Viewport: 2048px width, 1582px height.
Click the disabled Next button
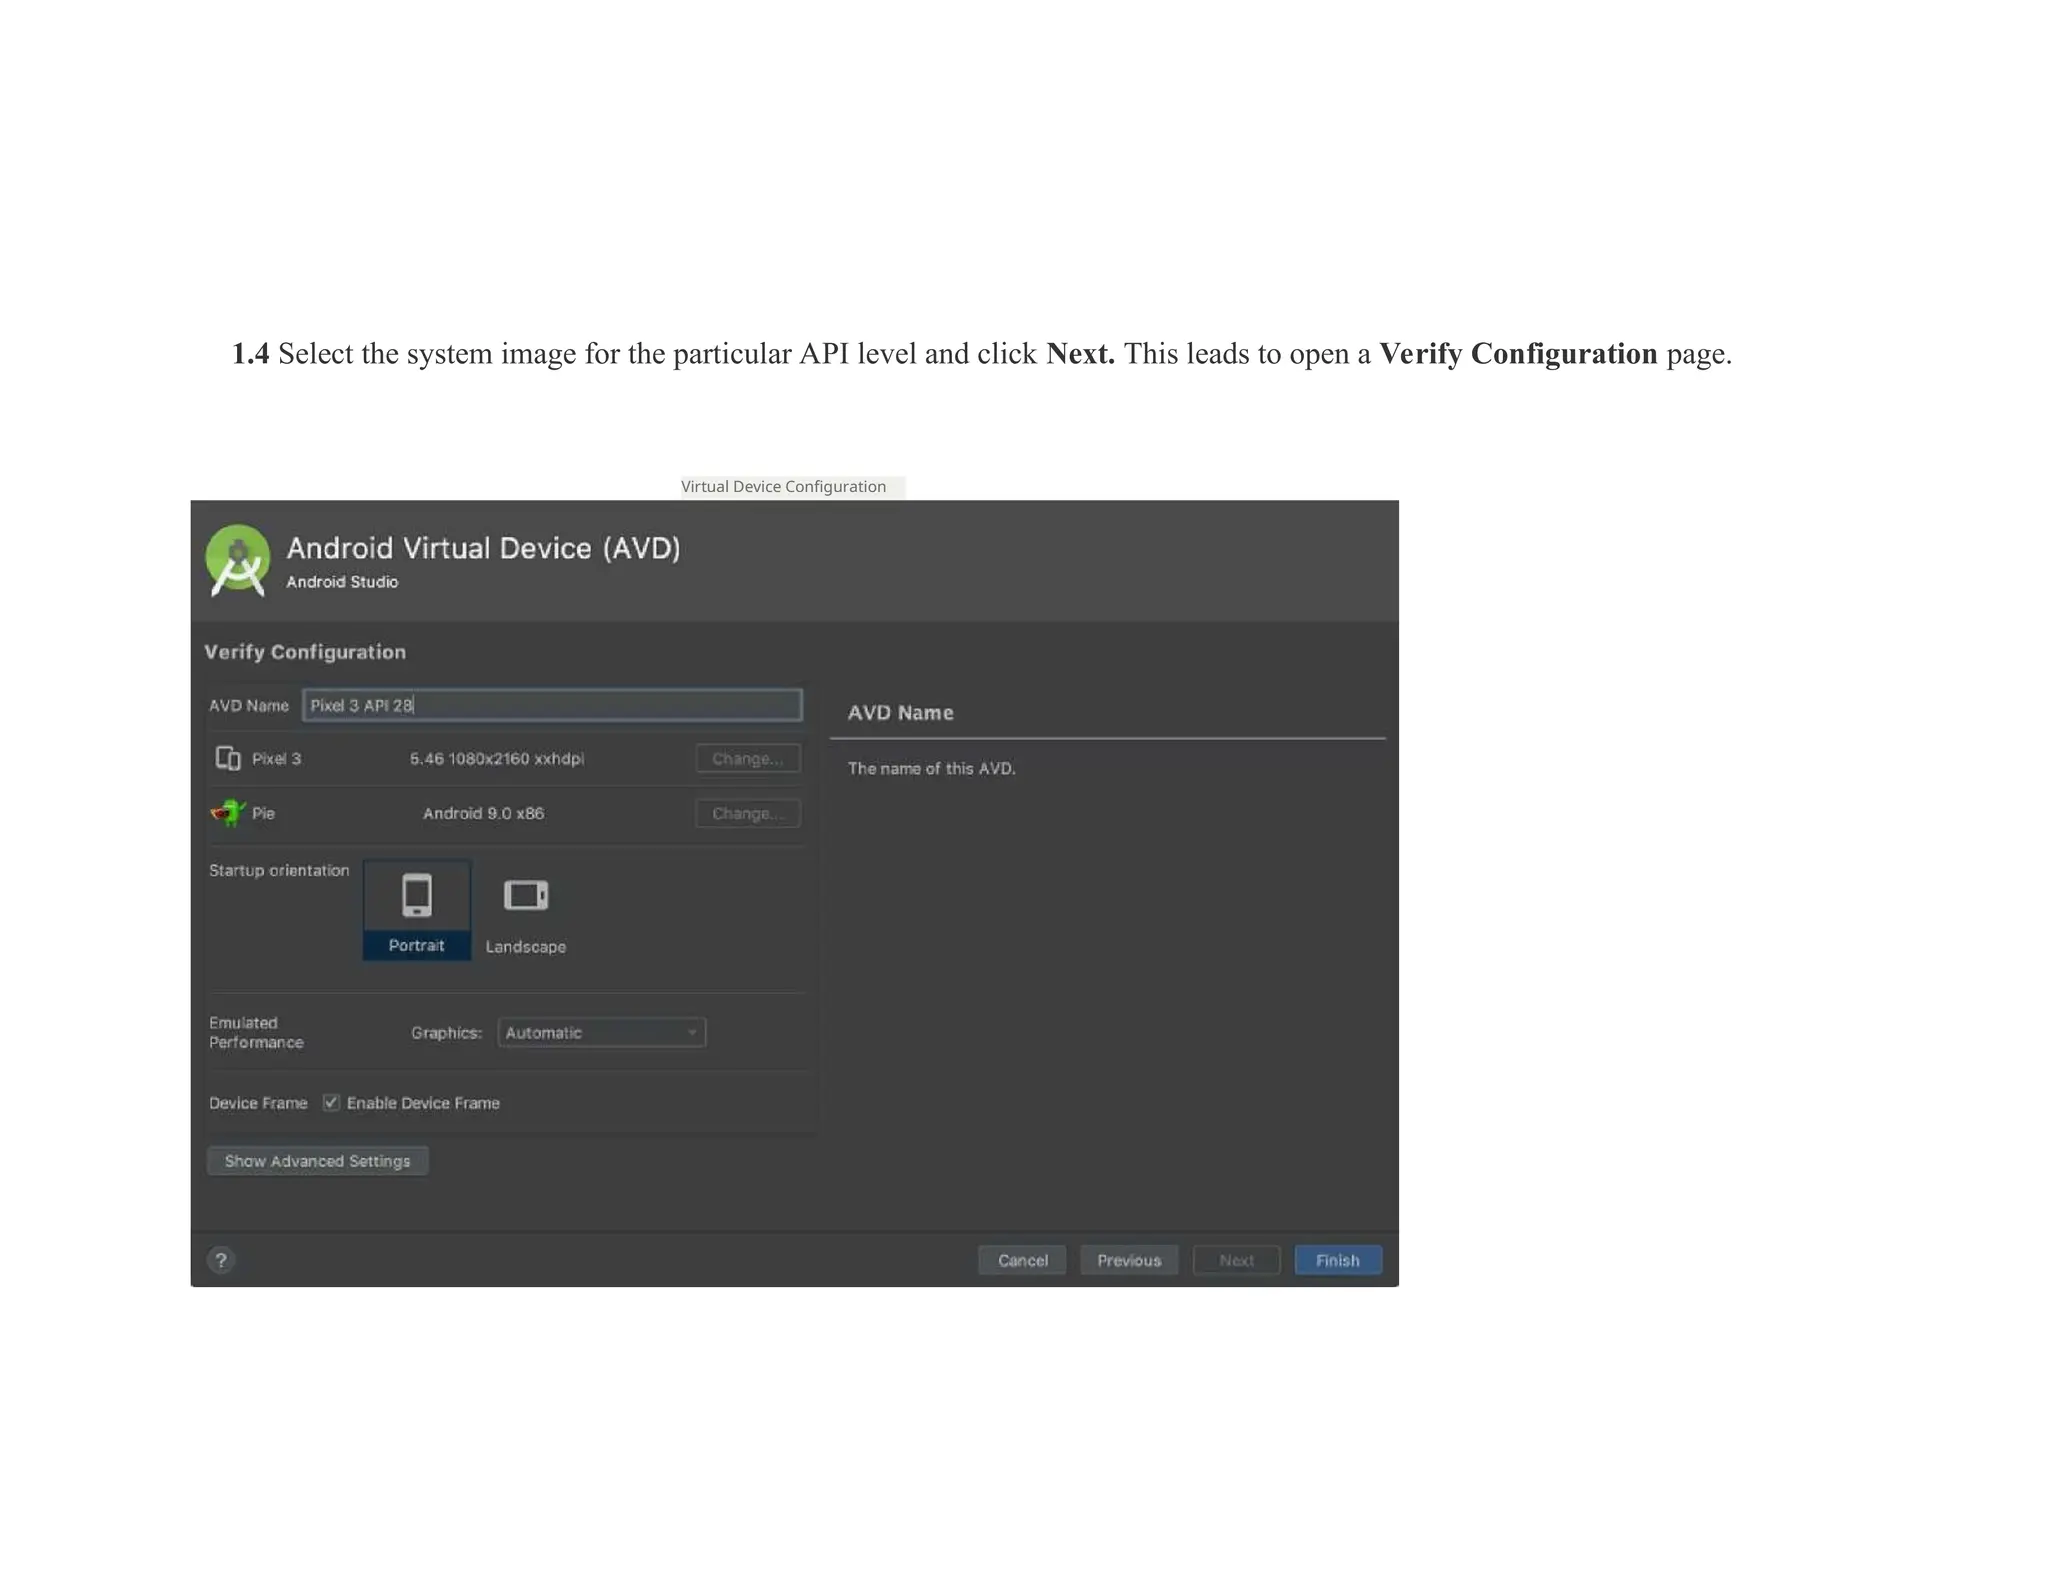[x=1236, y=1260]
